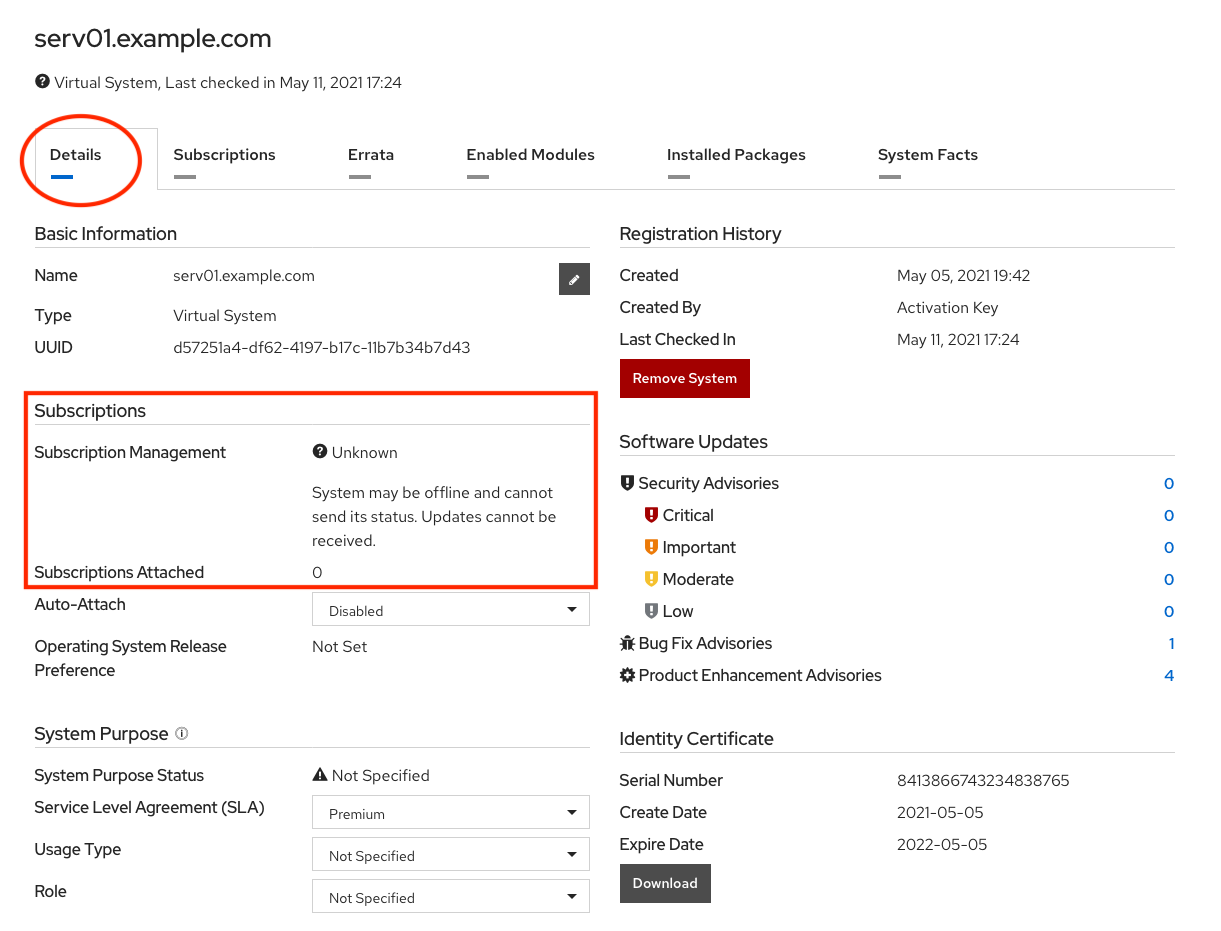Screen dimensions: 1221x931
Task: Open the Product Enhancement Advisories count link
Action: click(x=1169, y=675)
